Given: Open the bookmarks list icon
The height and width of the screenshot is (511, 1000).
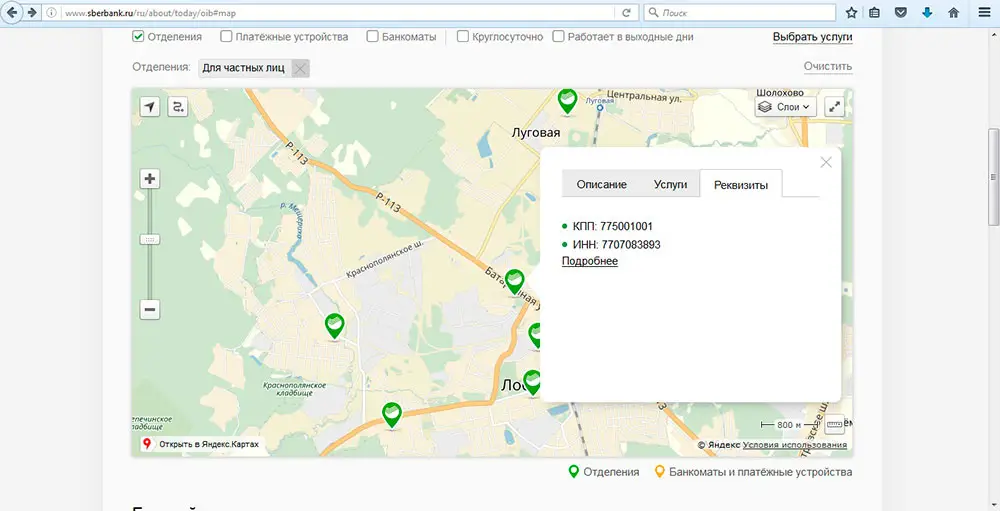Looking at the screenshot, I should click(x=874, y=13).
